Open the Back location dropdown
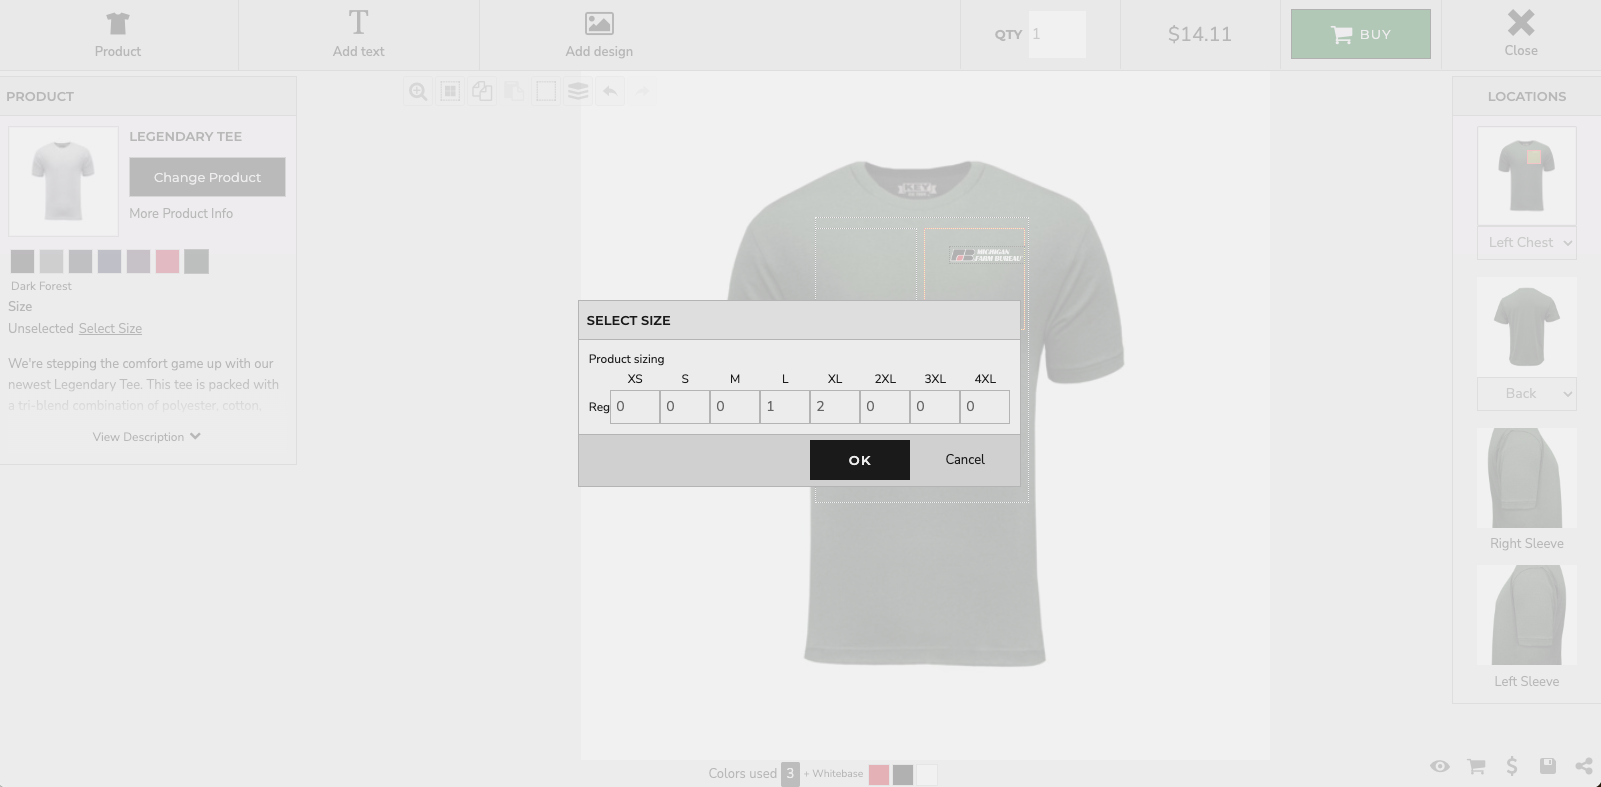 pos(1526,394)
